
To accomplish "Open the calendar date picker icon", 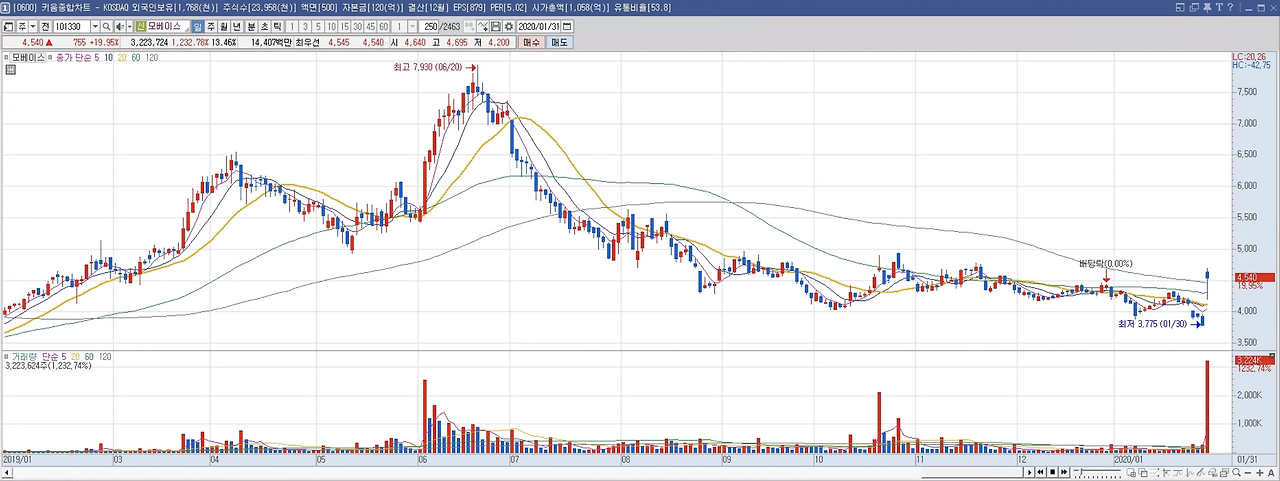I will [567, 26].
